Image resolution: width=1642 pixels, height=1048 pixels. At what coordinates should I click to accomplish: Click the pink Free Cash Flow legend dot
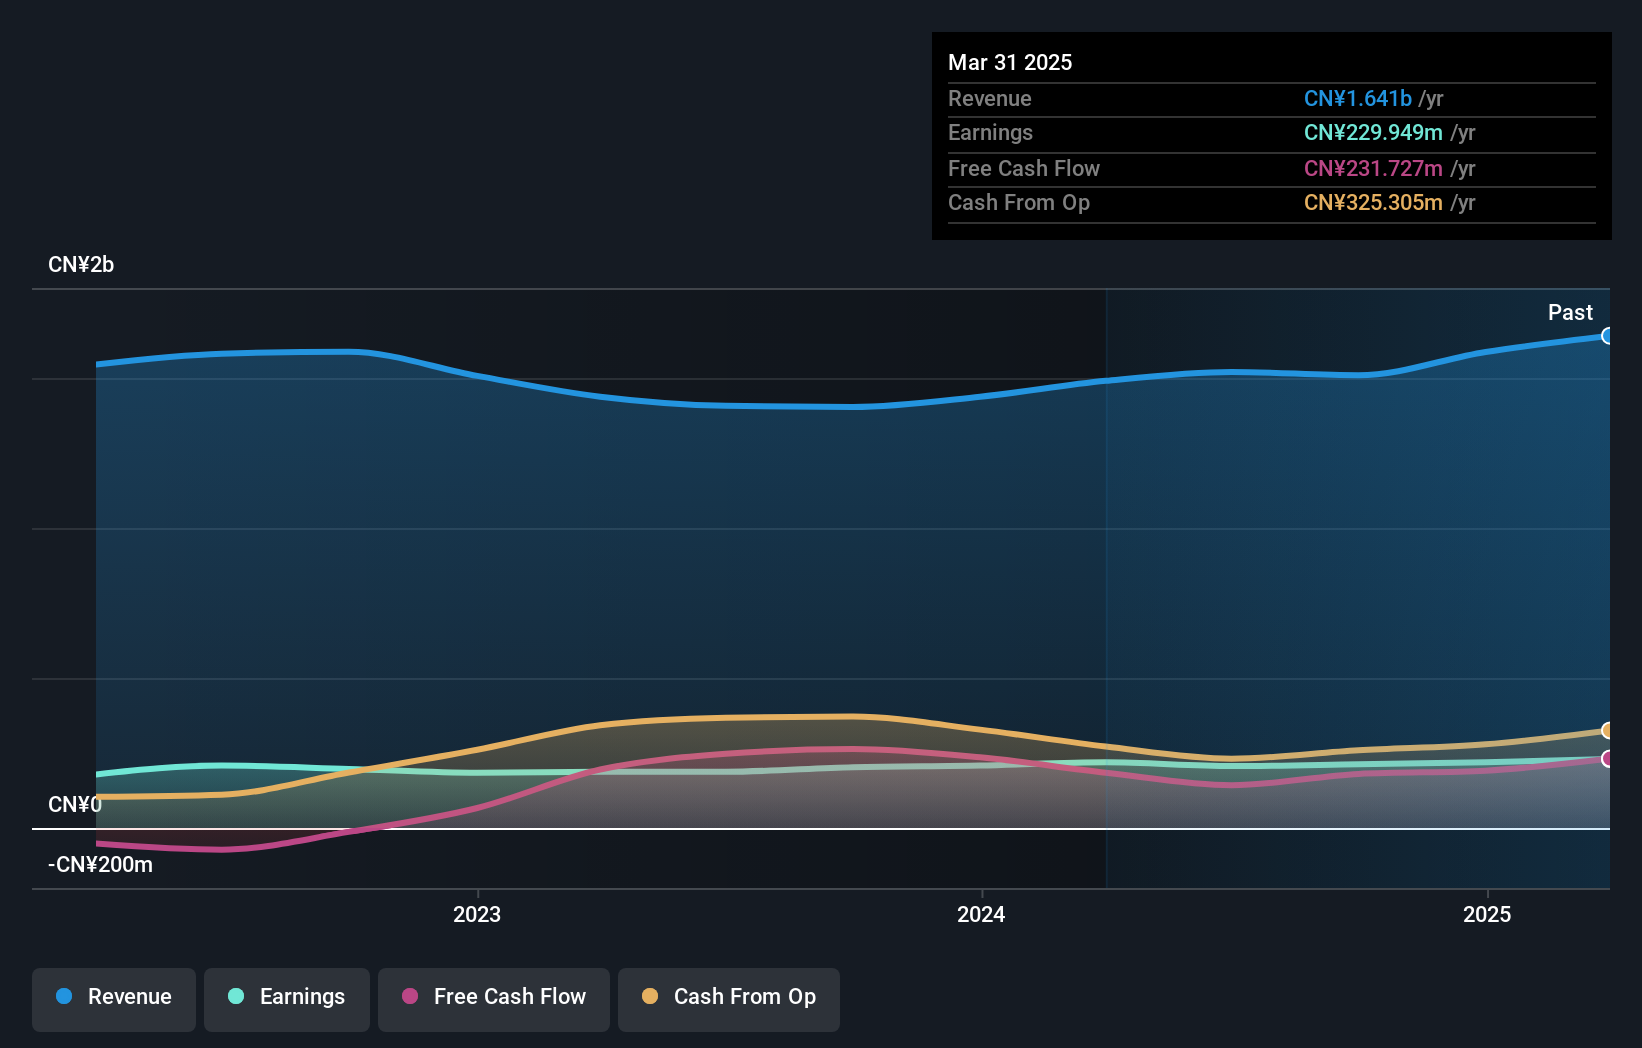[x=410, y=996]
